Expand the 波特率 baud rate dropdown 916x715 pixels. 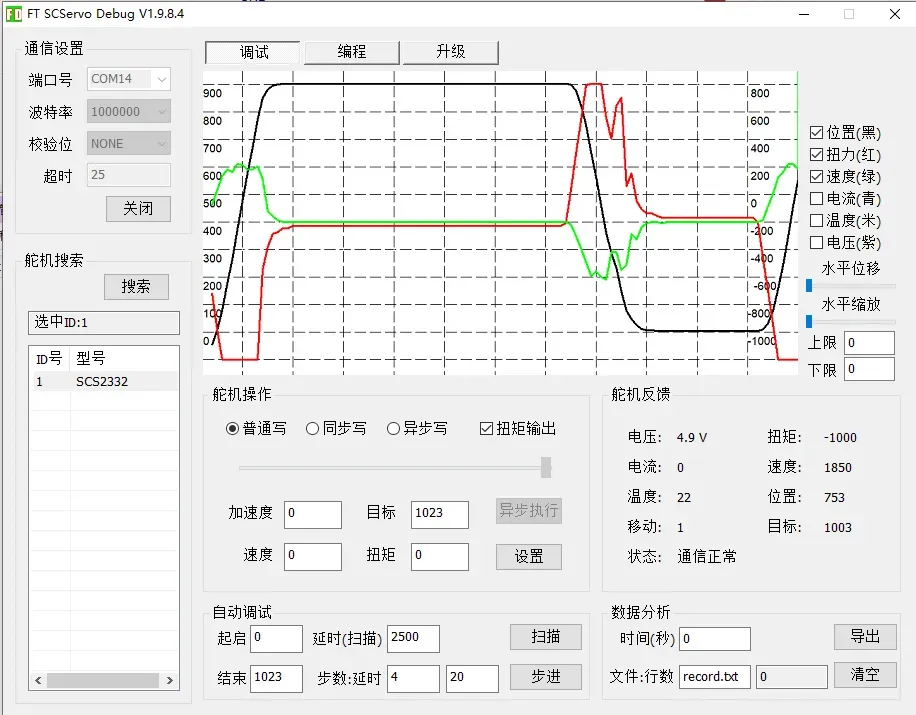point(129,112)
